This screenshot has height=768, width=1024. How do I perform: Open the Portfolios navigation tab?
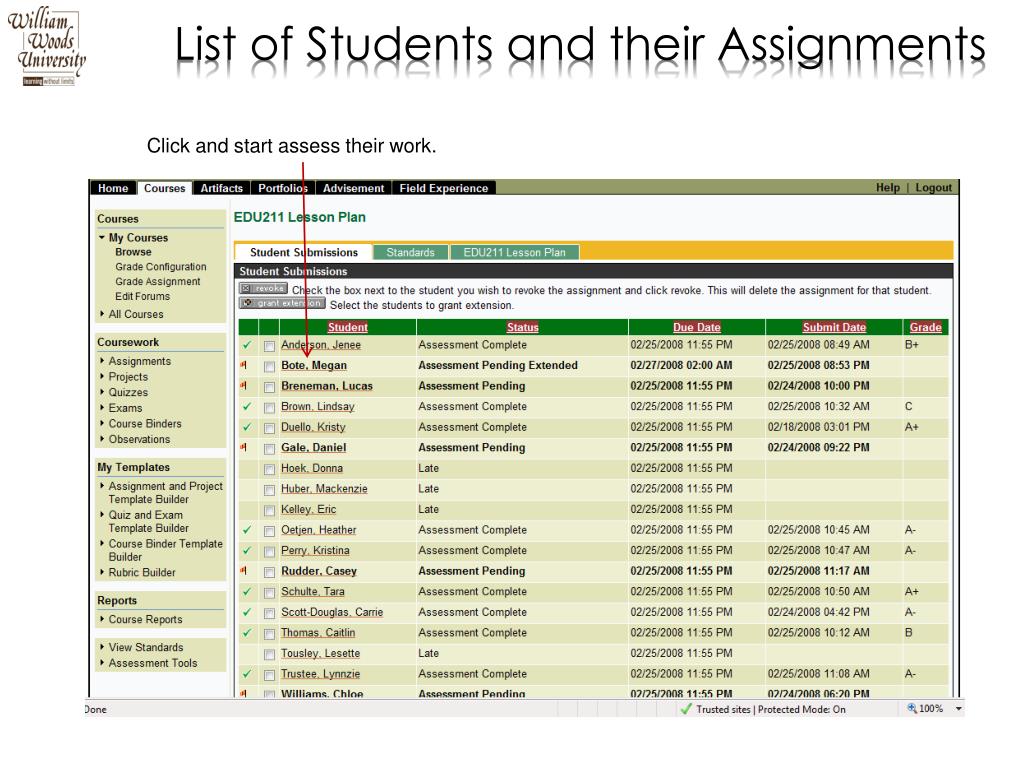click(x=282, y=188)
